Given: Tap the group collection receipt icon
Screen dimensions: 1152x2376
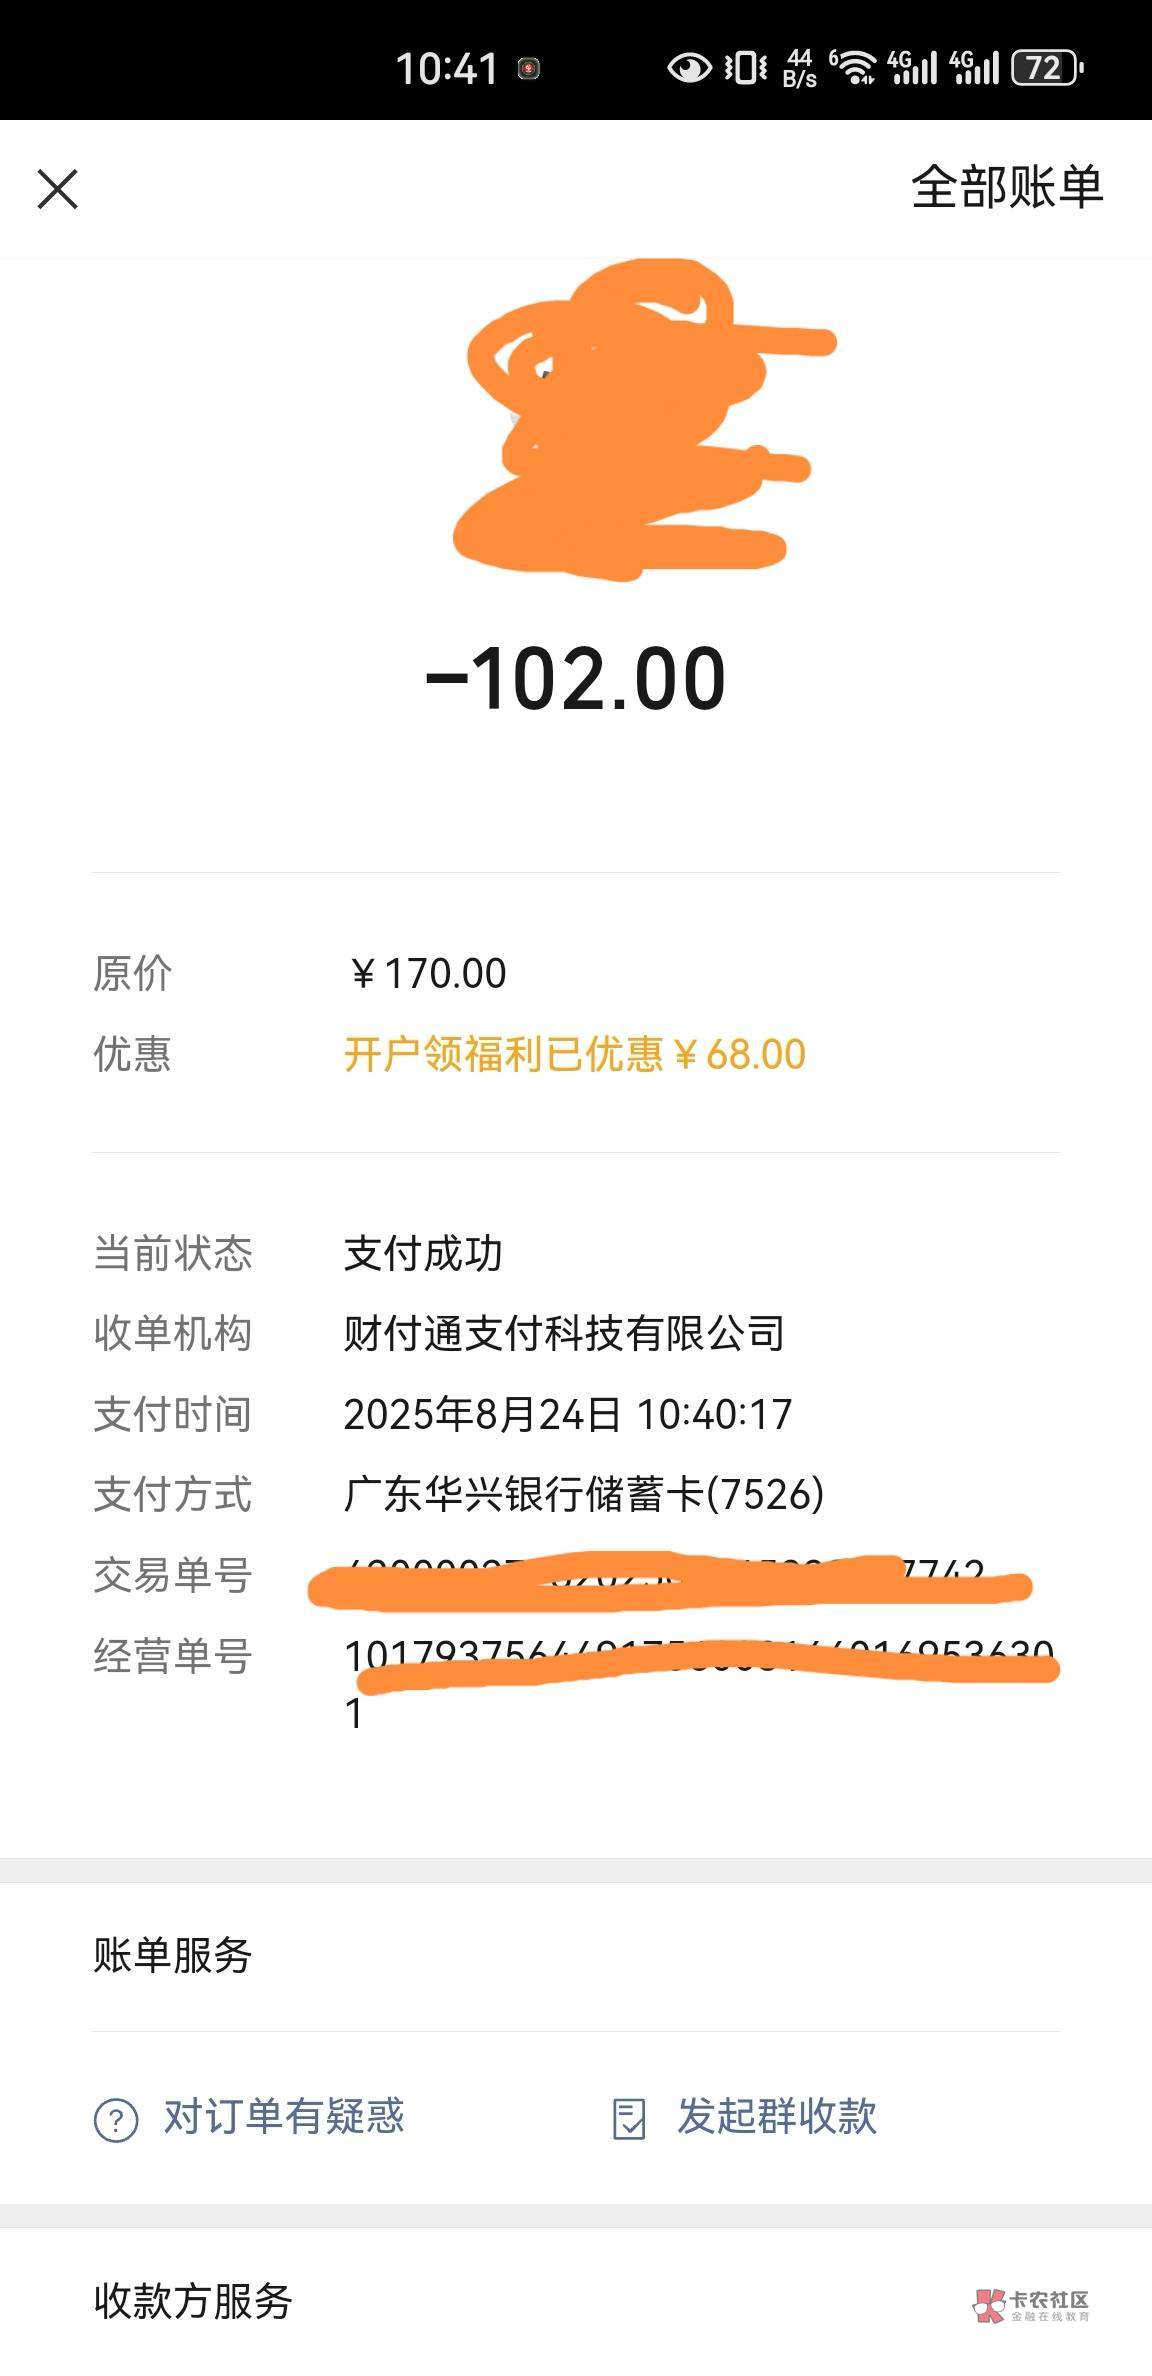Looking at the screenshot, I should click(629, 2119).
